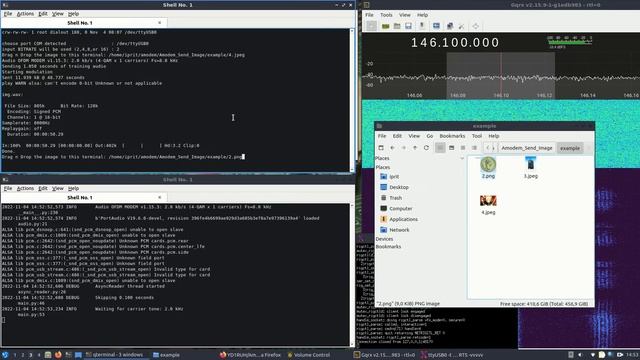Toggle Gqrx remote control monitor icon

[436, 26]
